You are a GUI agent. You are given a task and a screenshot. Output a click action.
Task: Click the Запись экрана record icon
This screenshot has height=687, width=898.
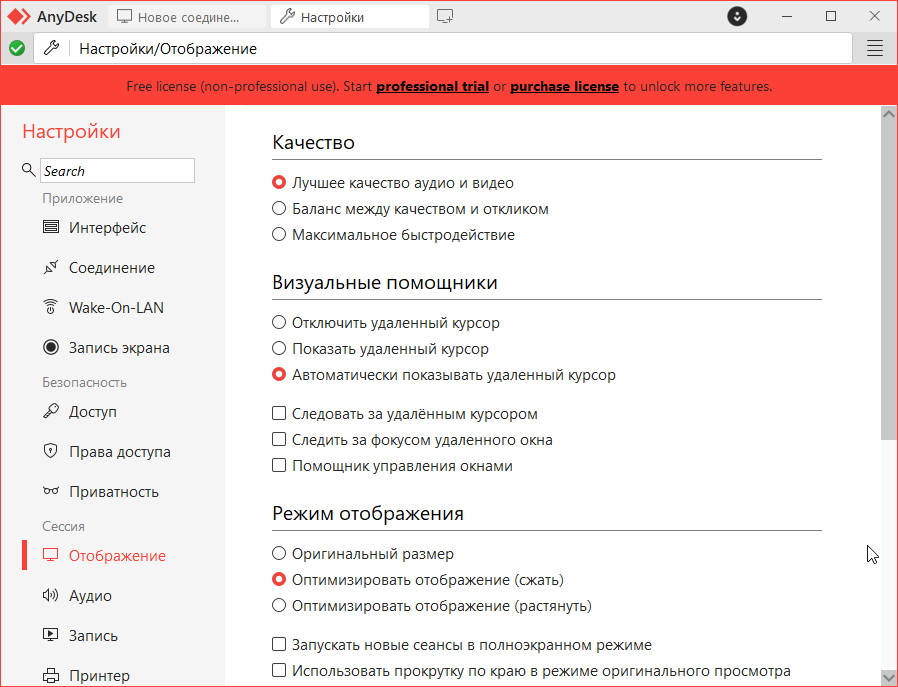51,348
